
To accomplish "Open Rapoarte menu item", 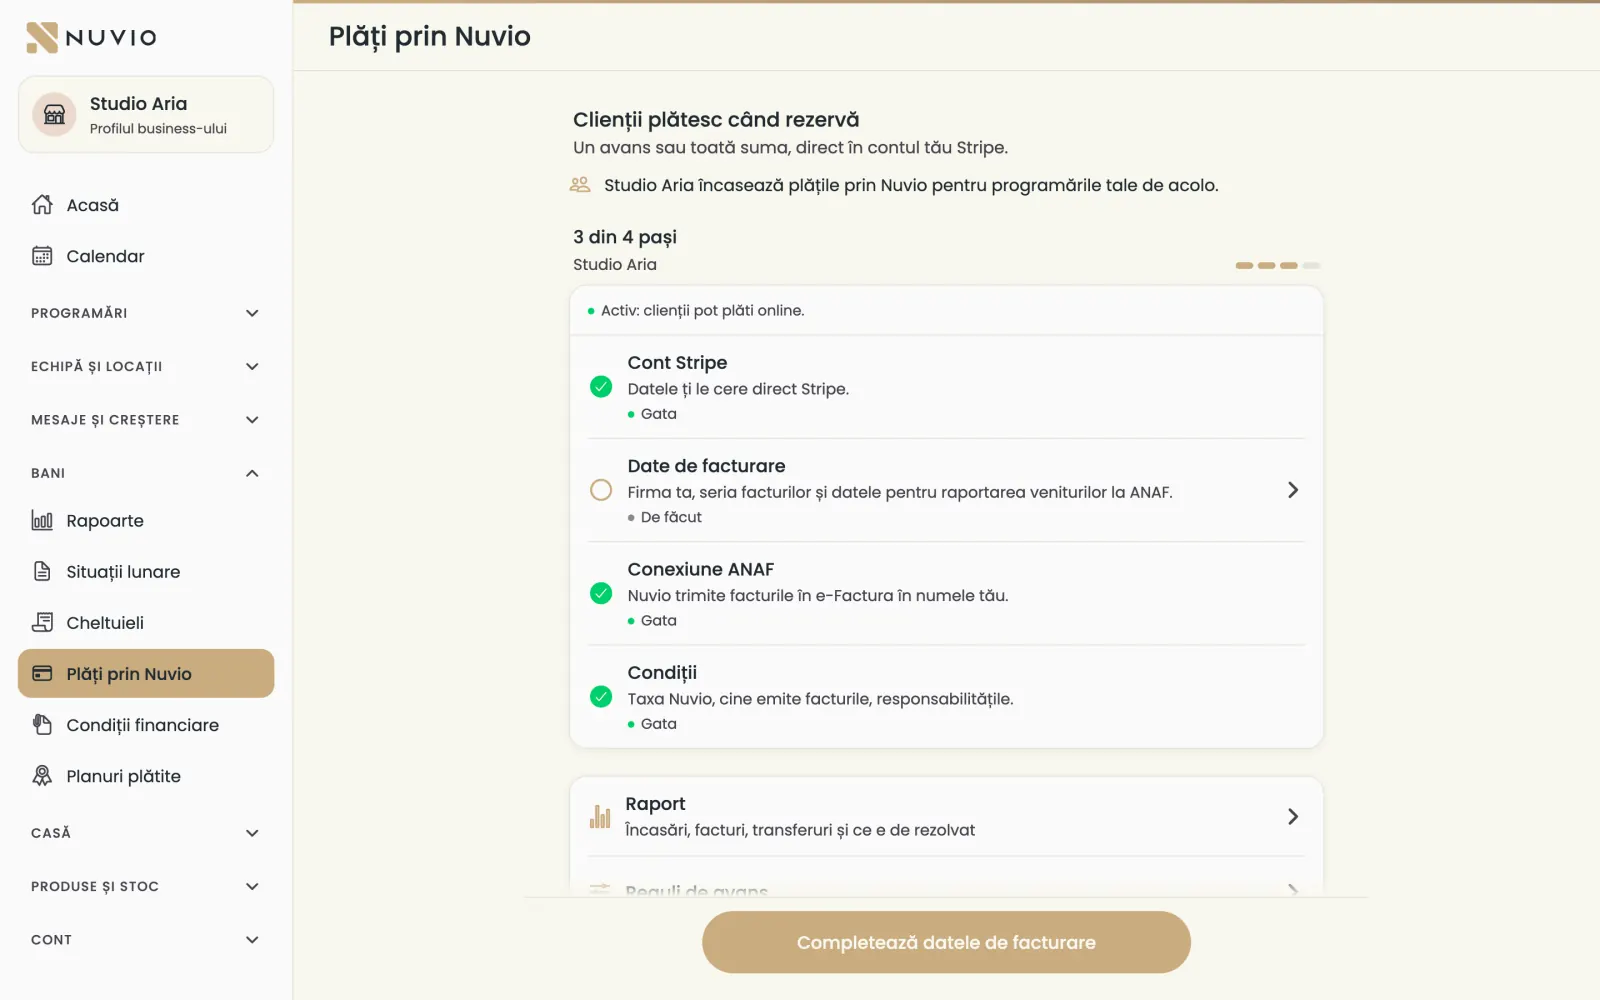I will coord(146,521).
